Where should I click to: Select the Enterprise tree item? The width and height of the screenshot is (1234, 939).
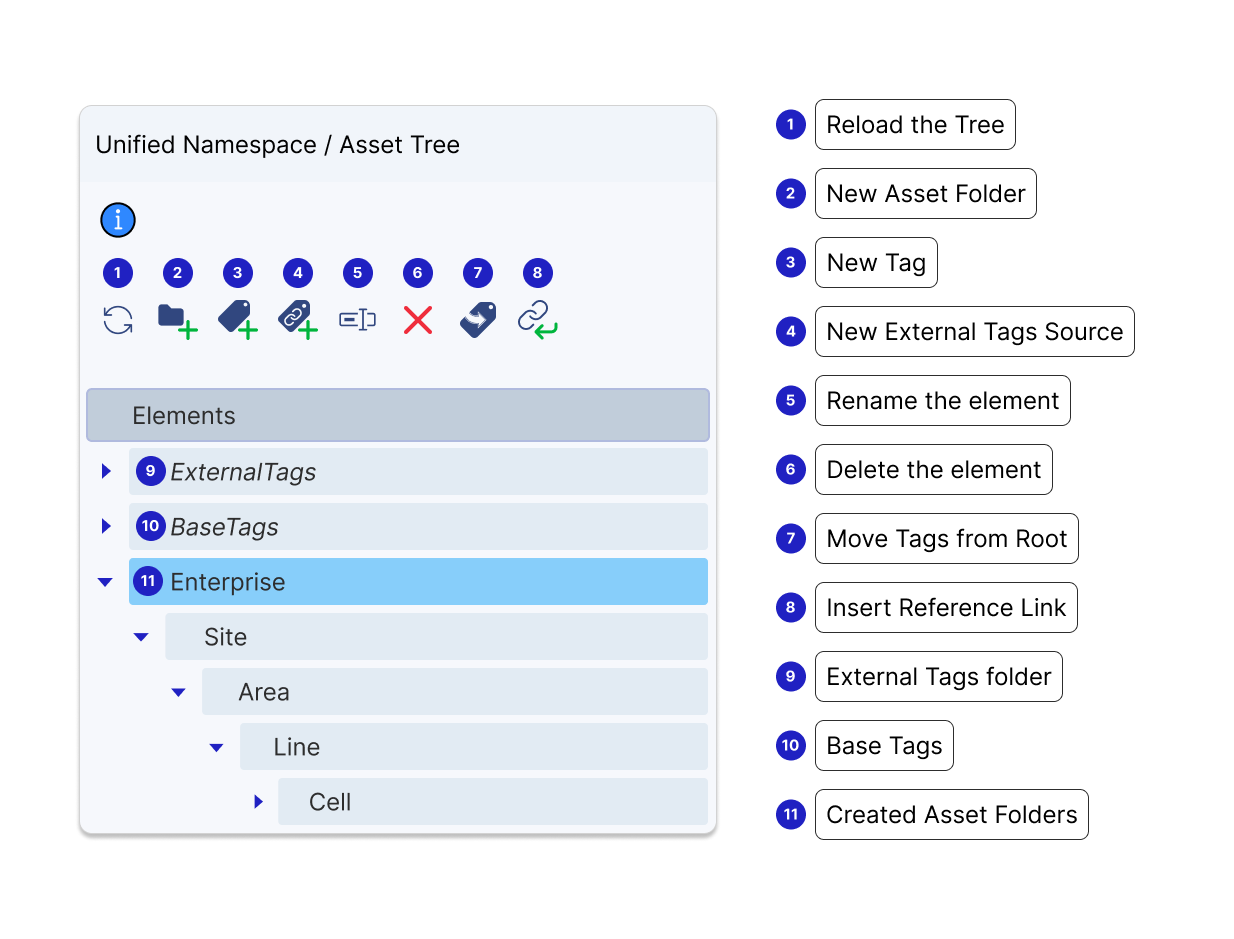(420, 582)
